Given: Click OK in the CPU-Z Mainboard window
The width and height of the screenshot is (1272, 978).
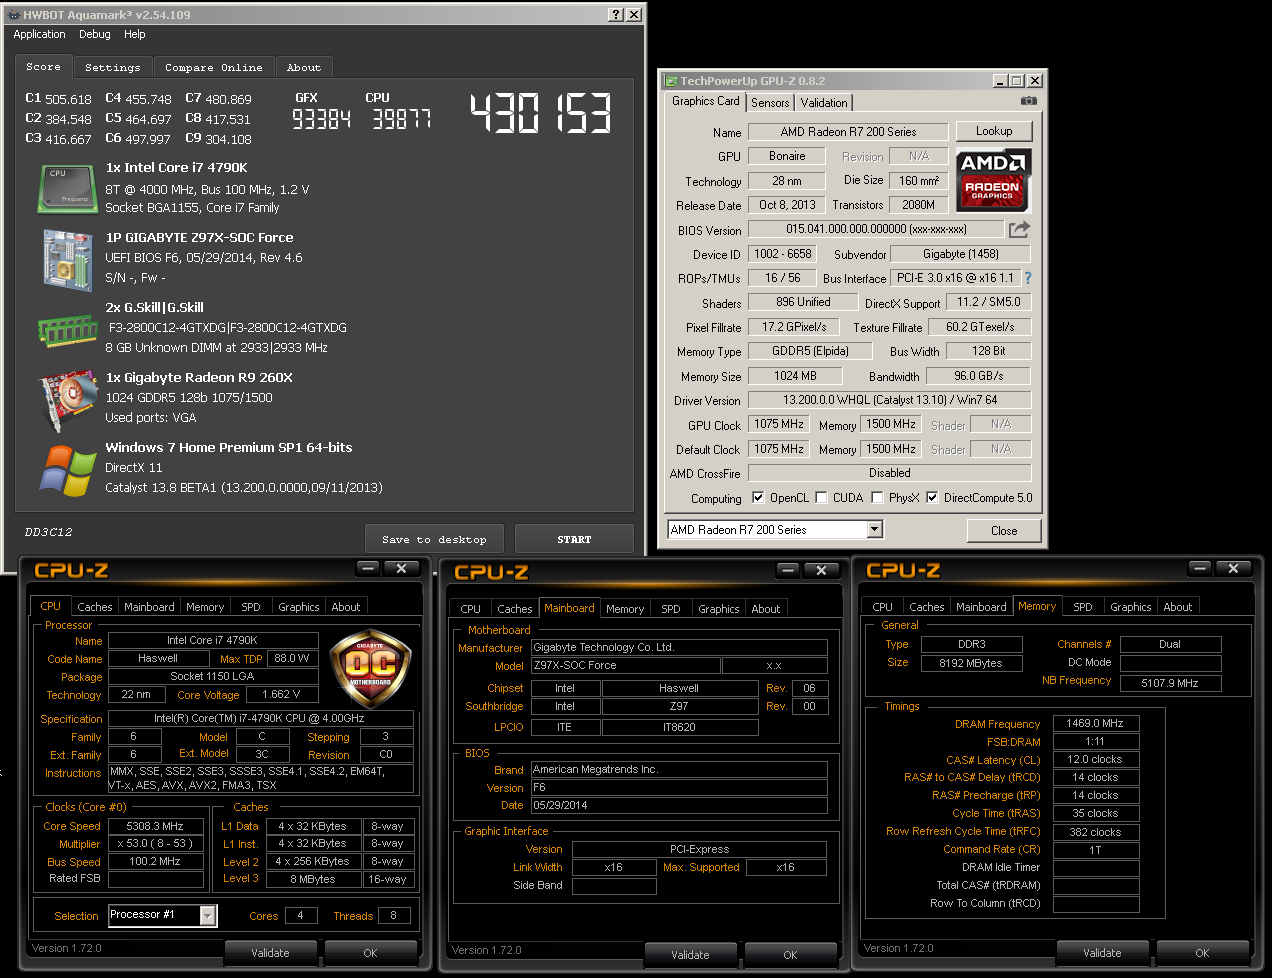Looking at the screenshot, I should point(790,954).
